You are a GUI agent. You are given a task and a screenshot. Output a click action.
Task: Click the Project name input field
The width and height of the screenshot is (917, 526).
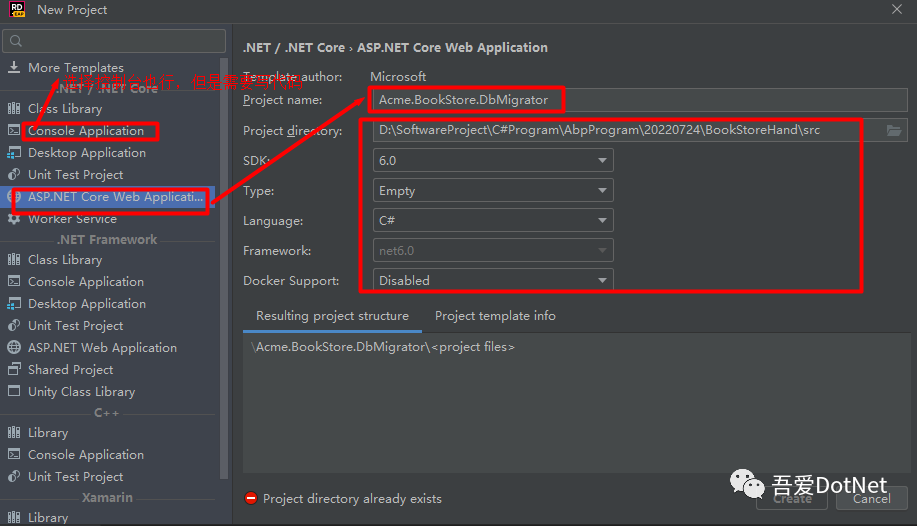tap(466, 100)
